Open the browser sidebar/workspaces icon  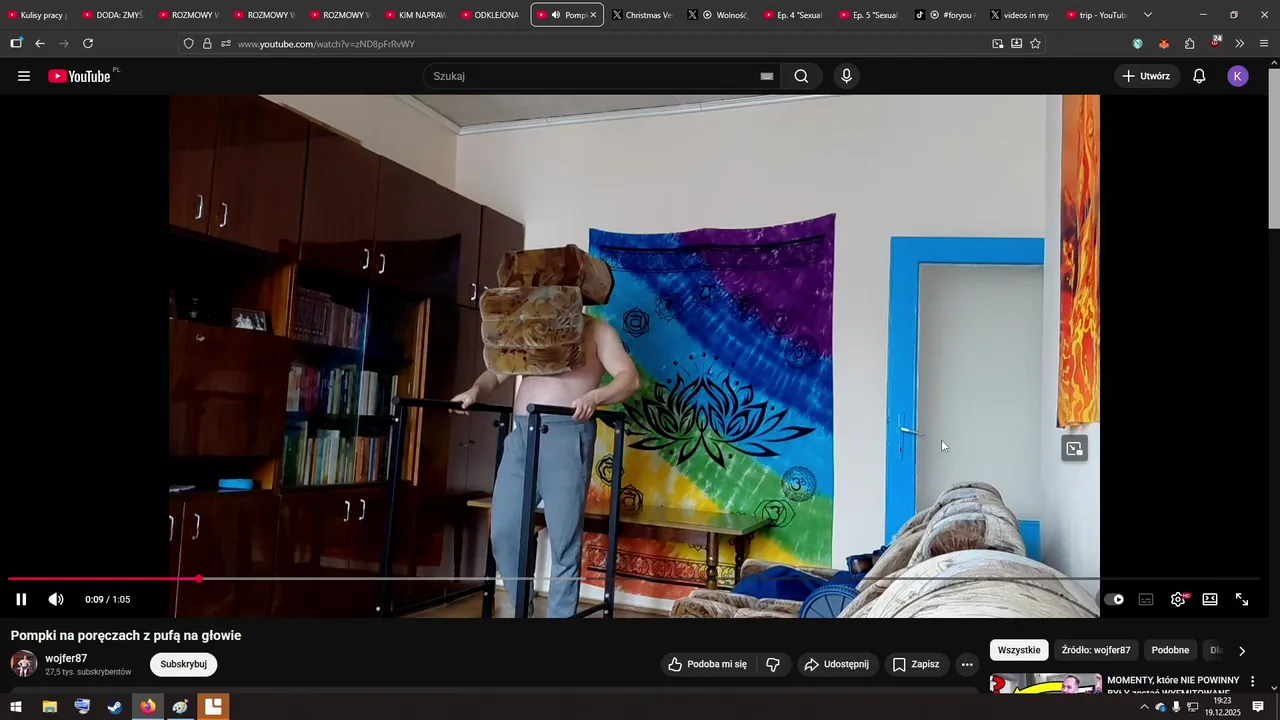click(x=16, y=44)
